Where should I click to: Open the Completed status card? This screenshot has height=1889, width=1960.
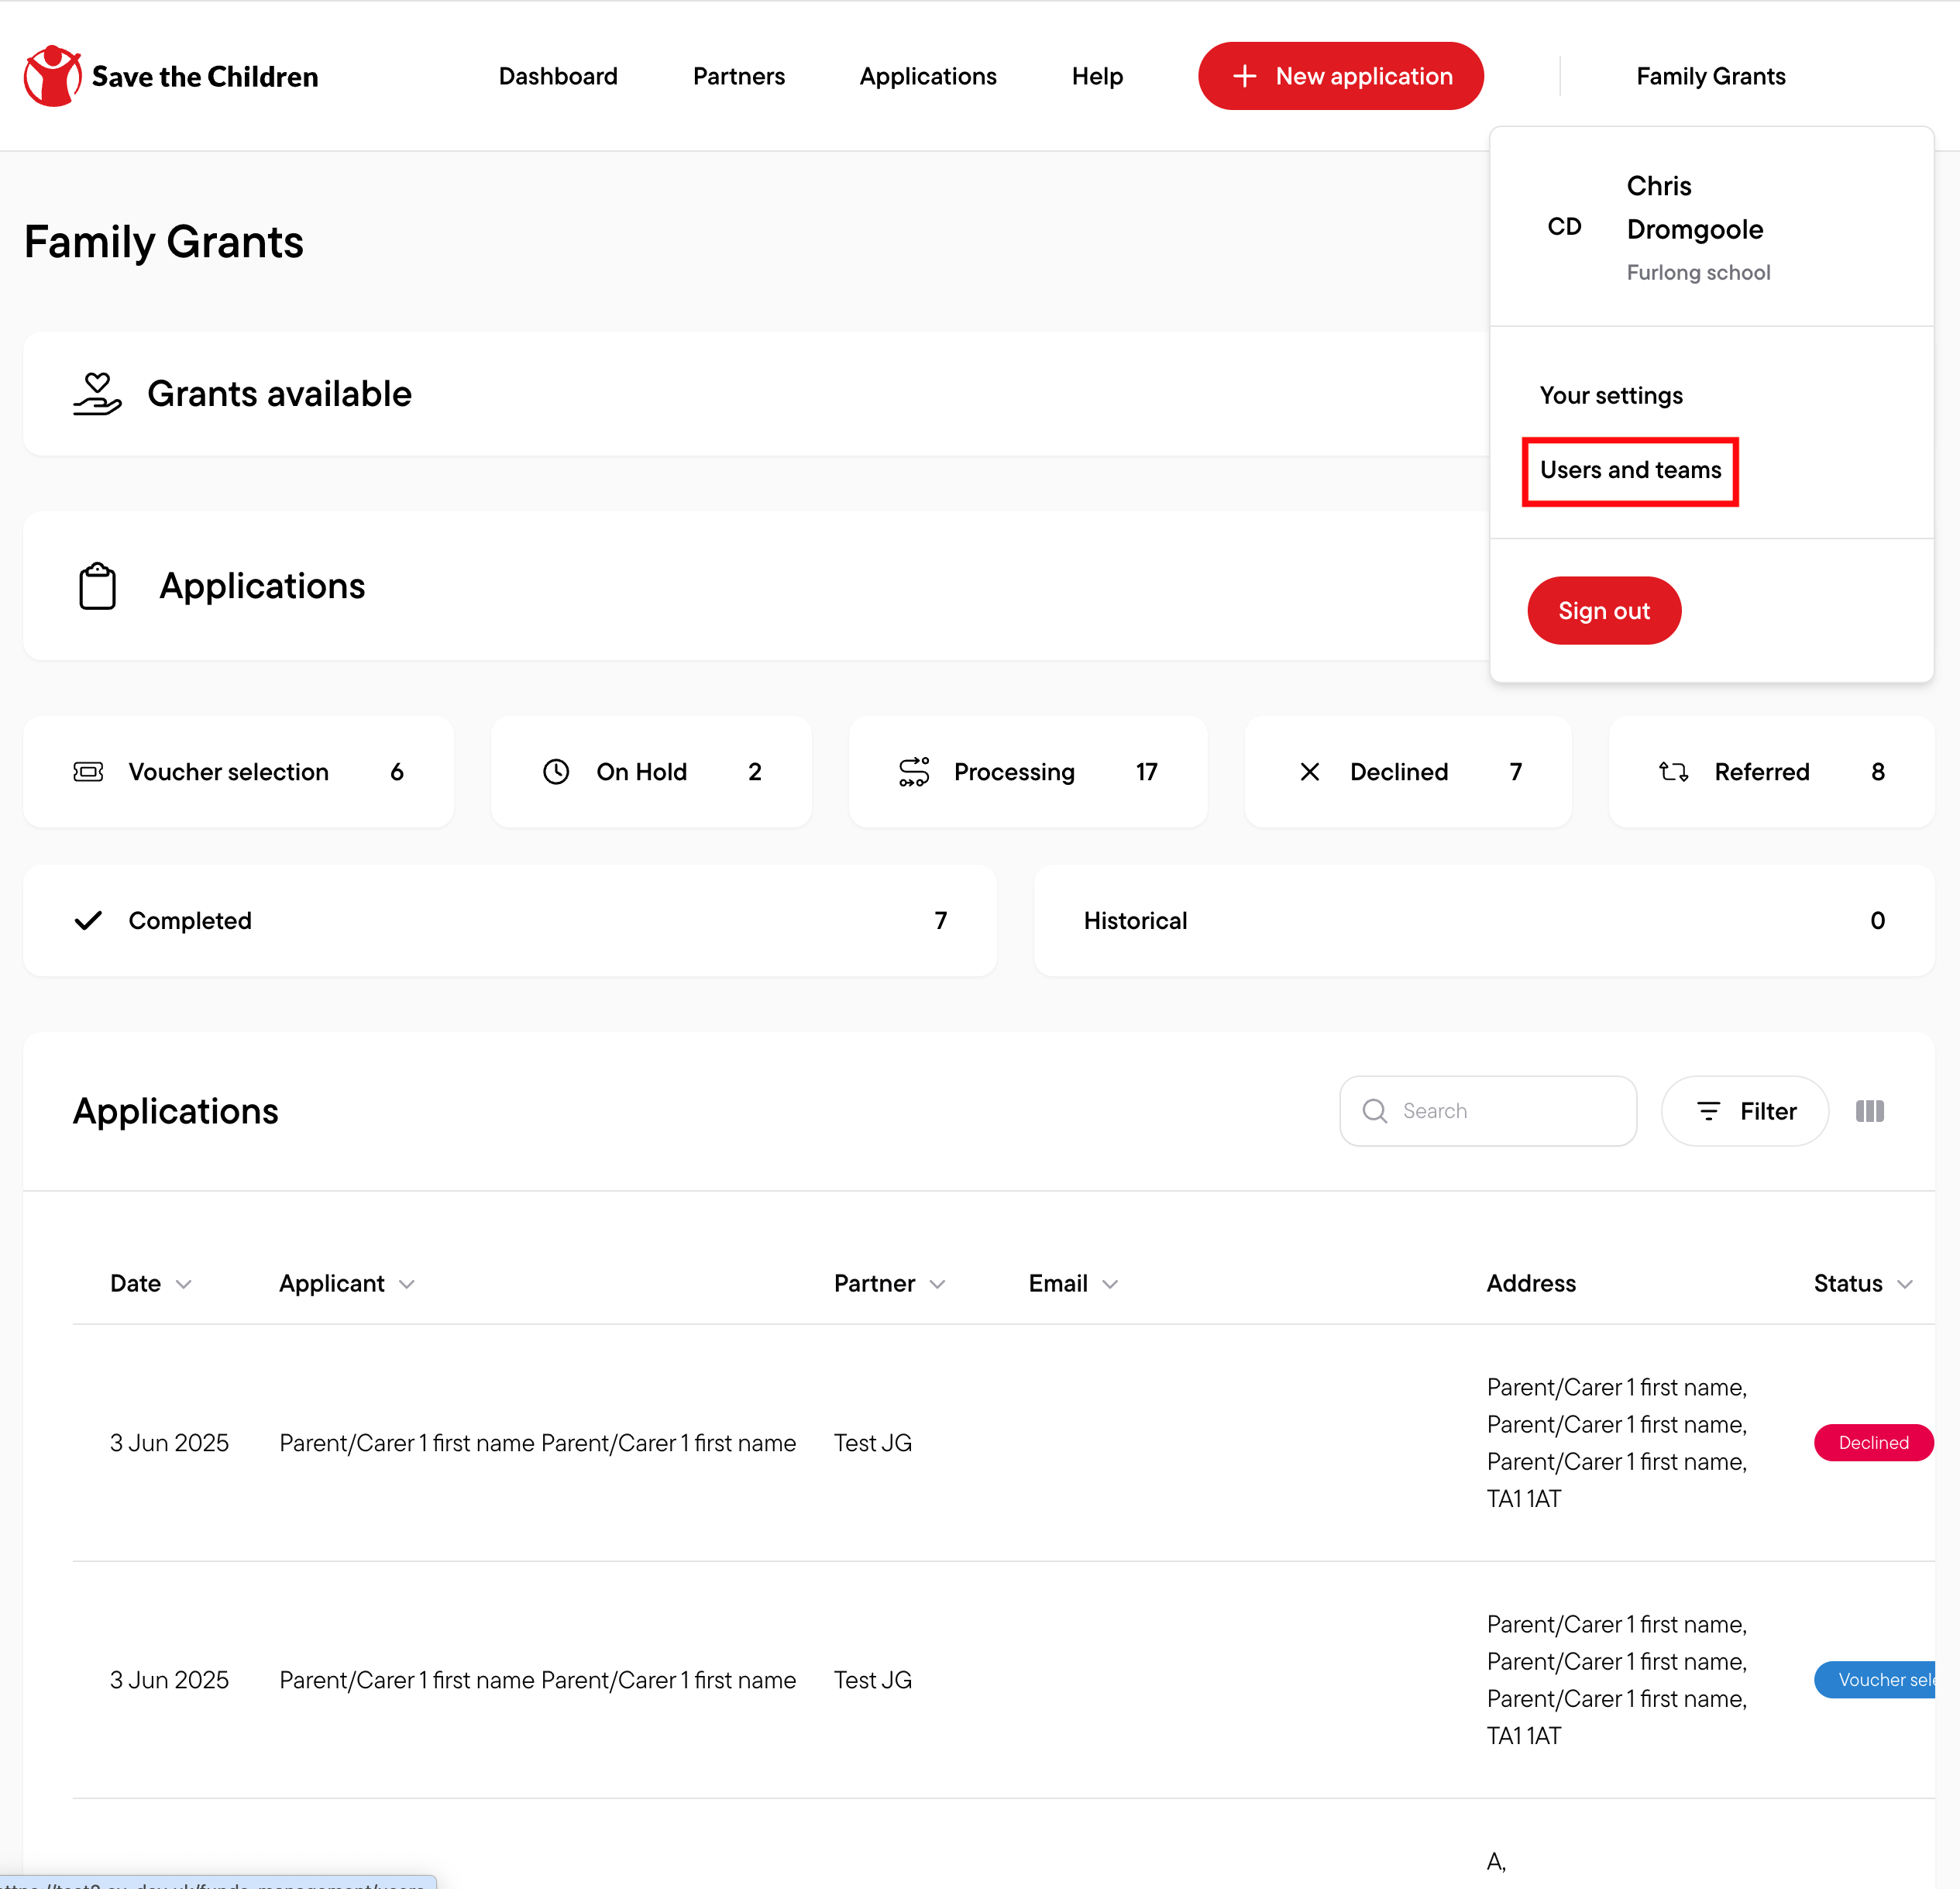coord(510,920)
